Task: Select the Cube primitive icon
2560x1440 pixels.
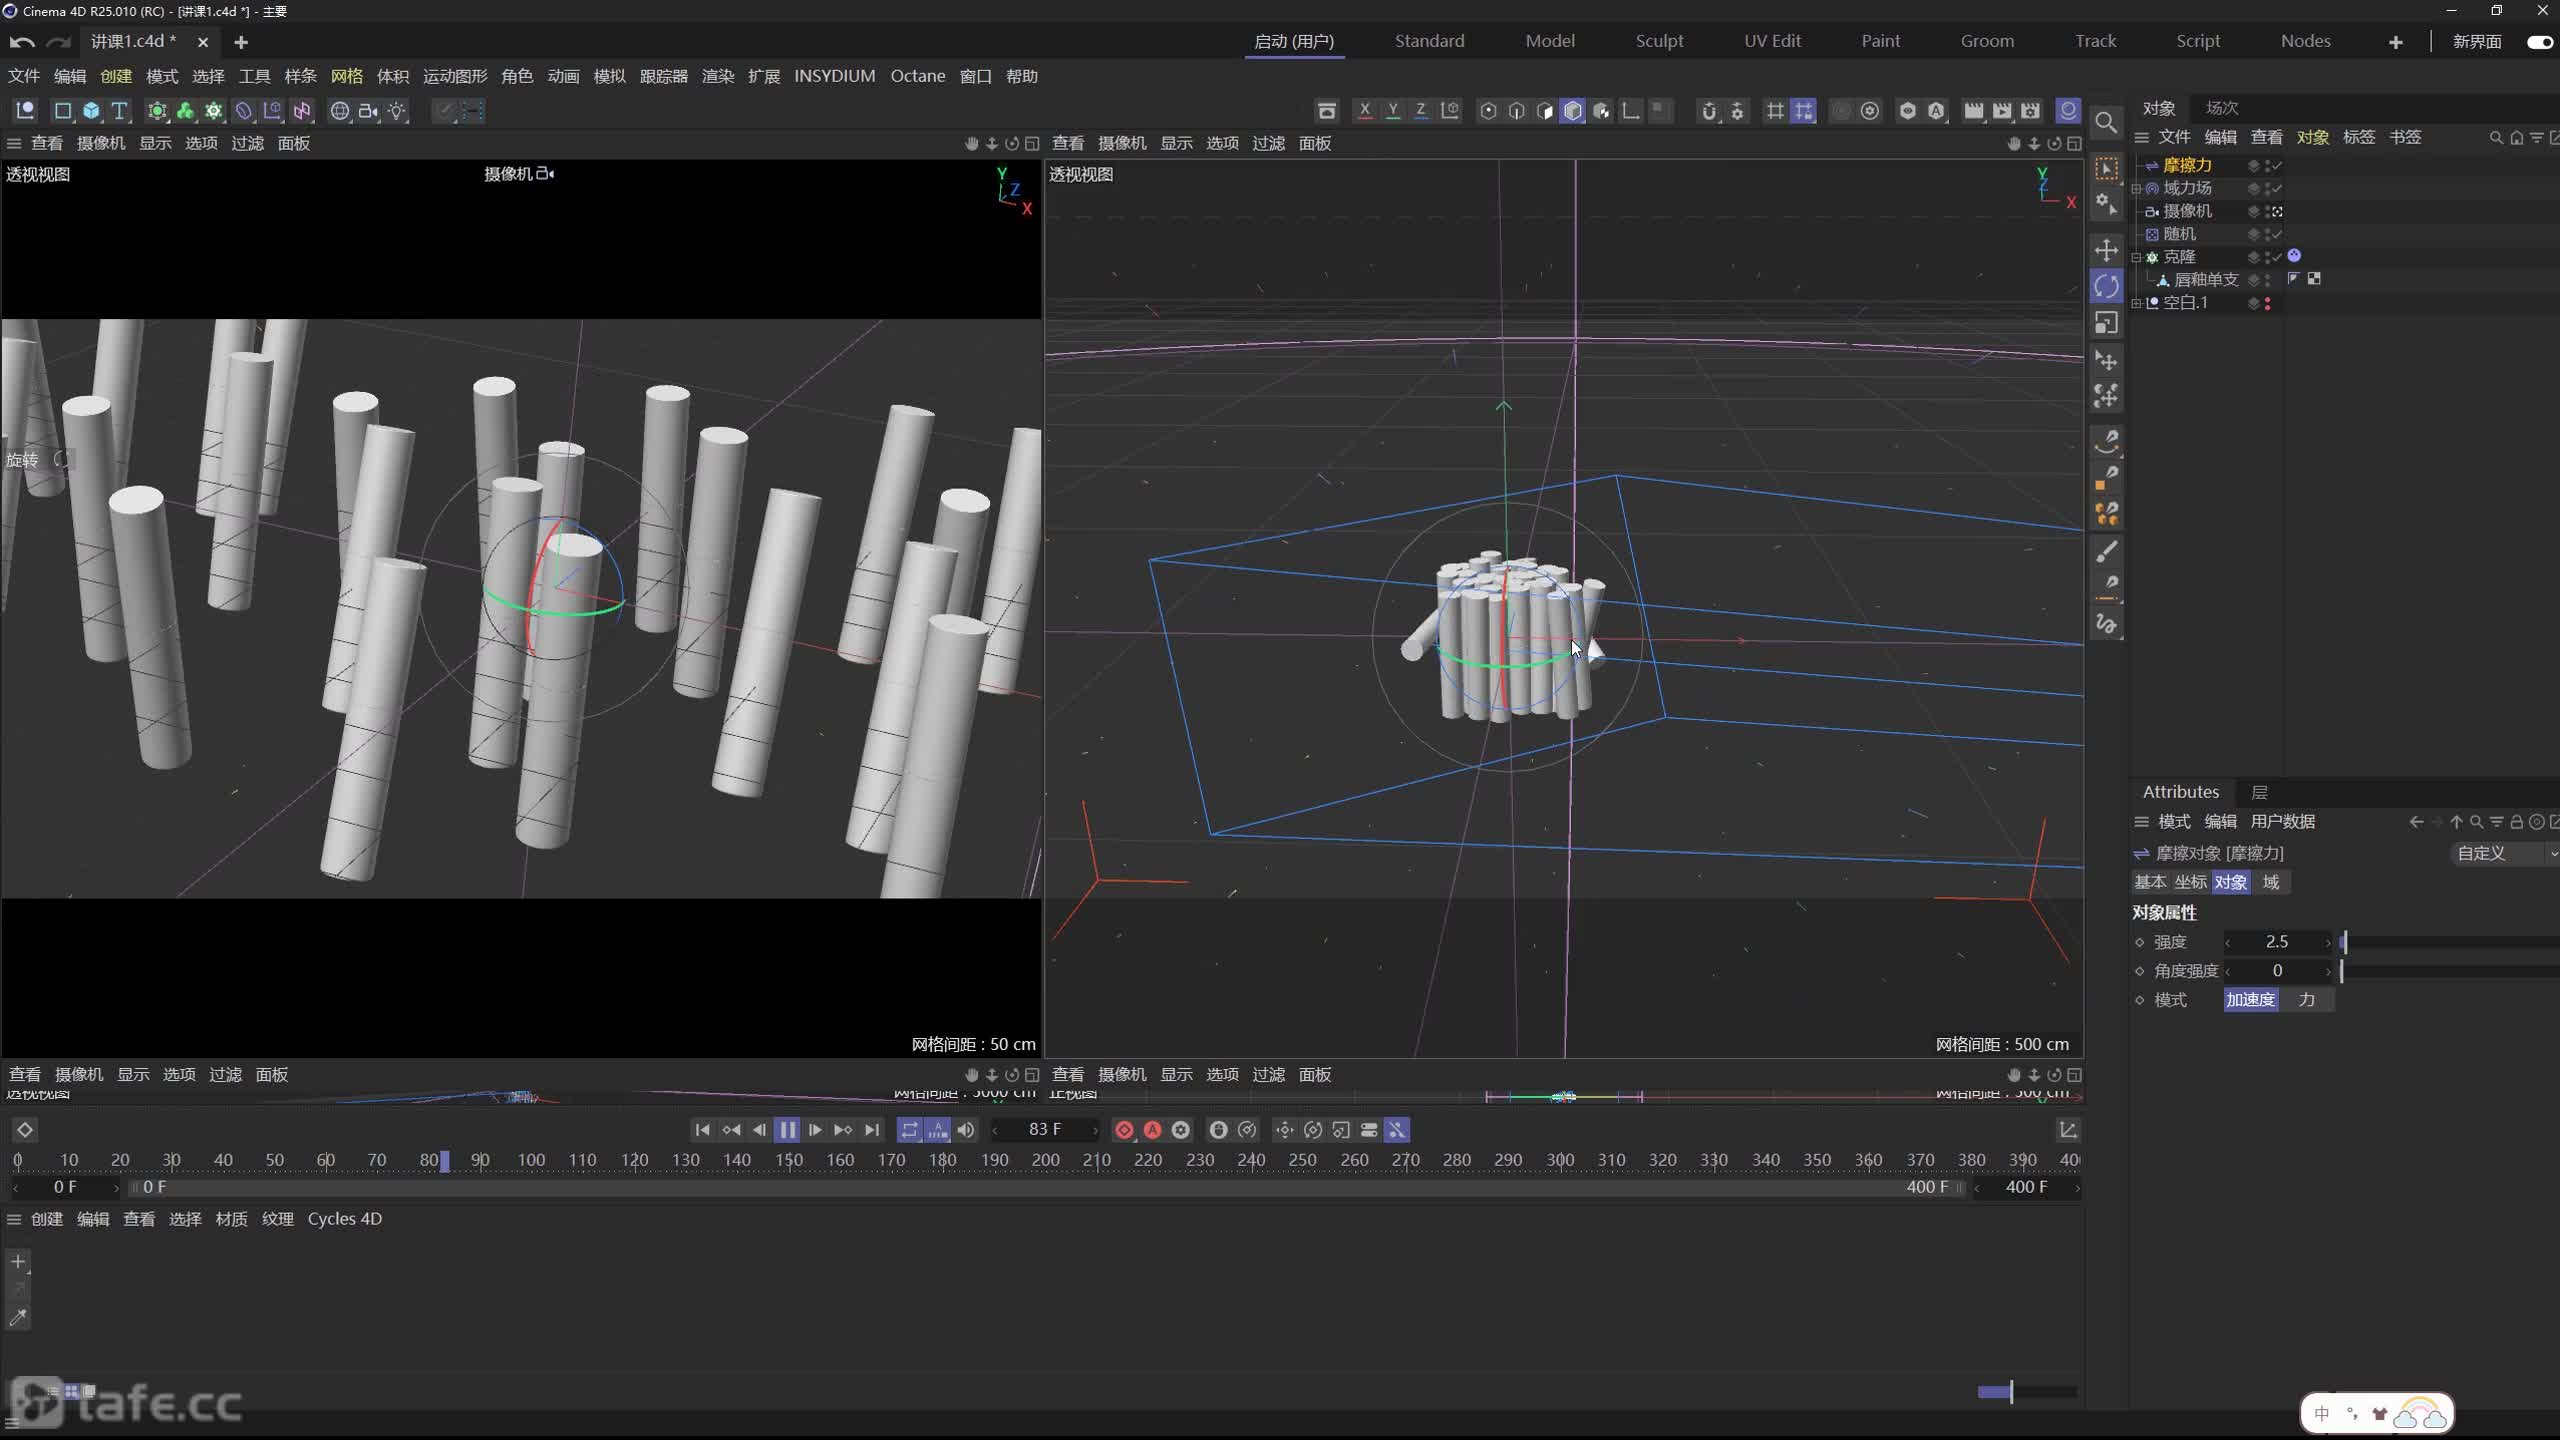Action: 91,111
